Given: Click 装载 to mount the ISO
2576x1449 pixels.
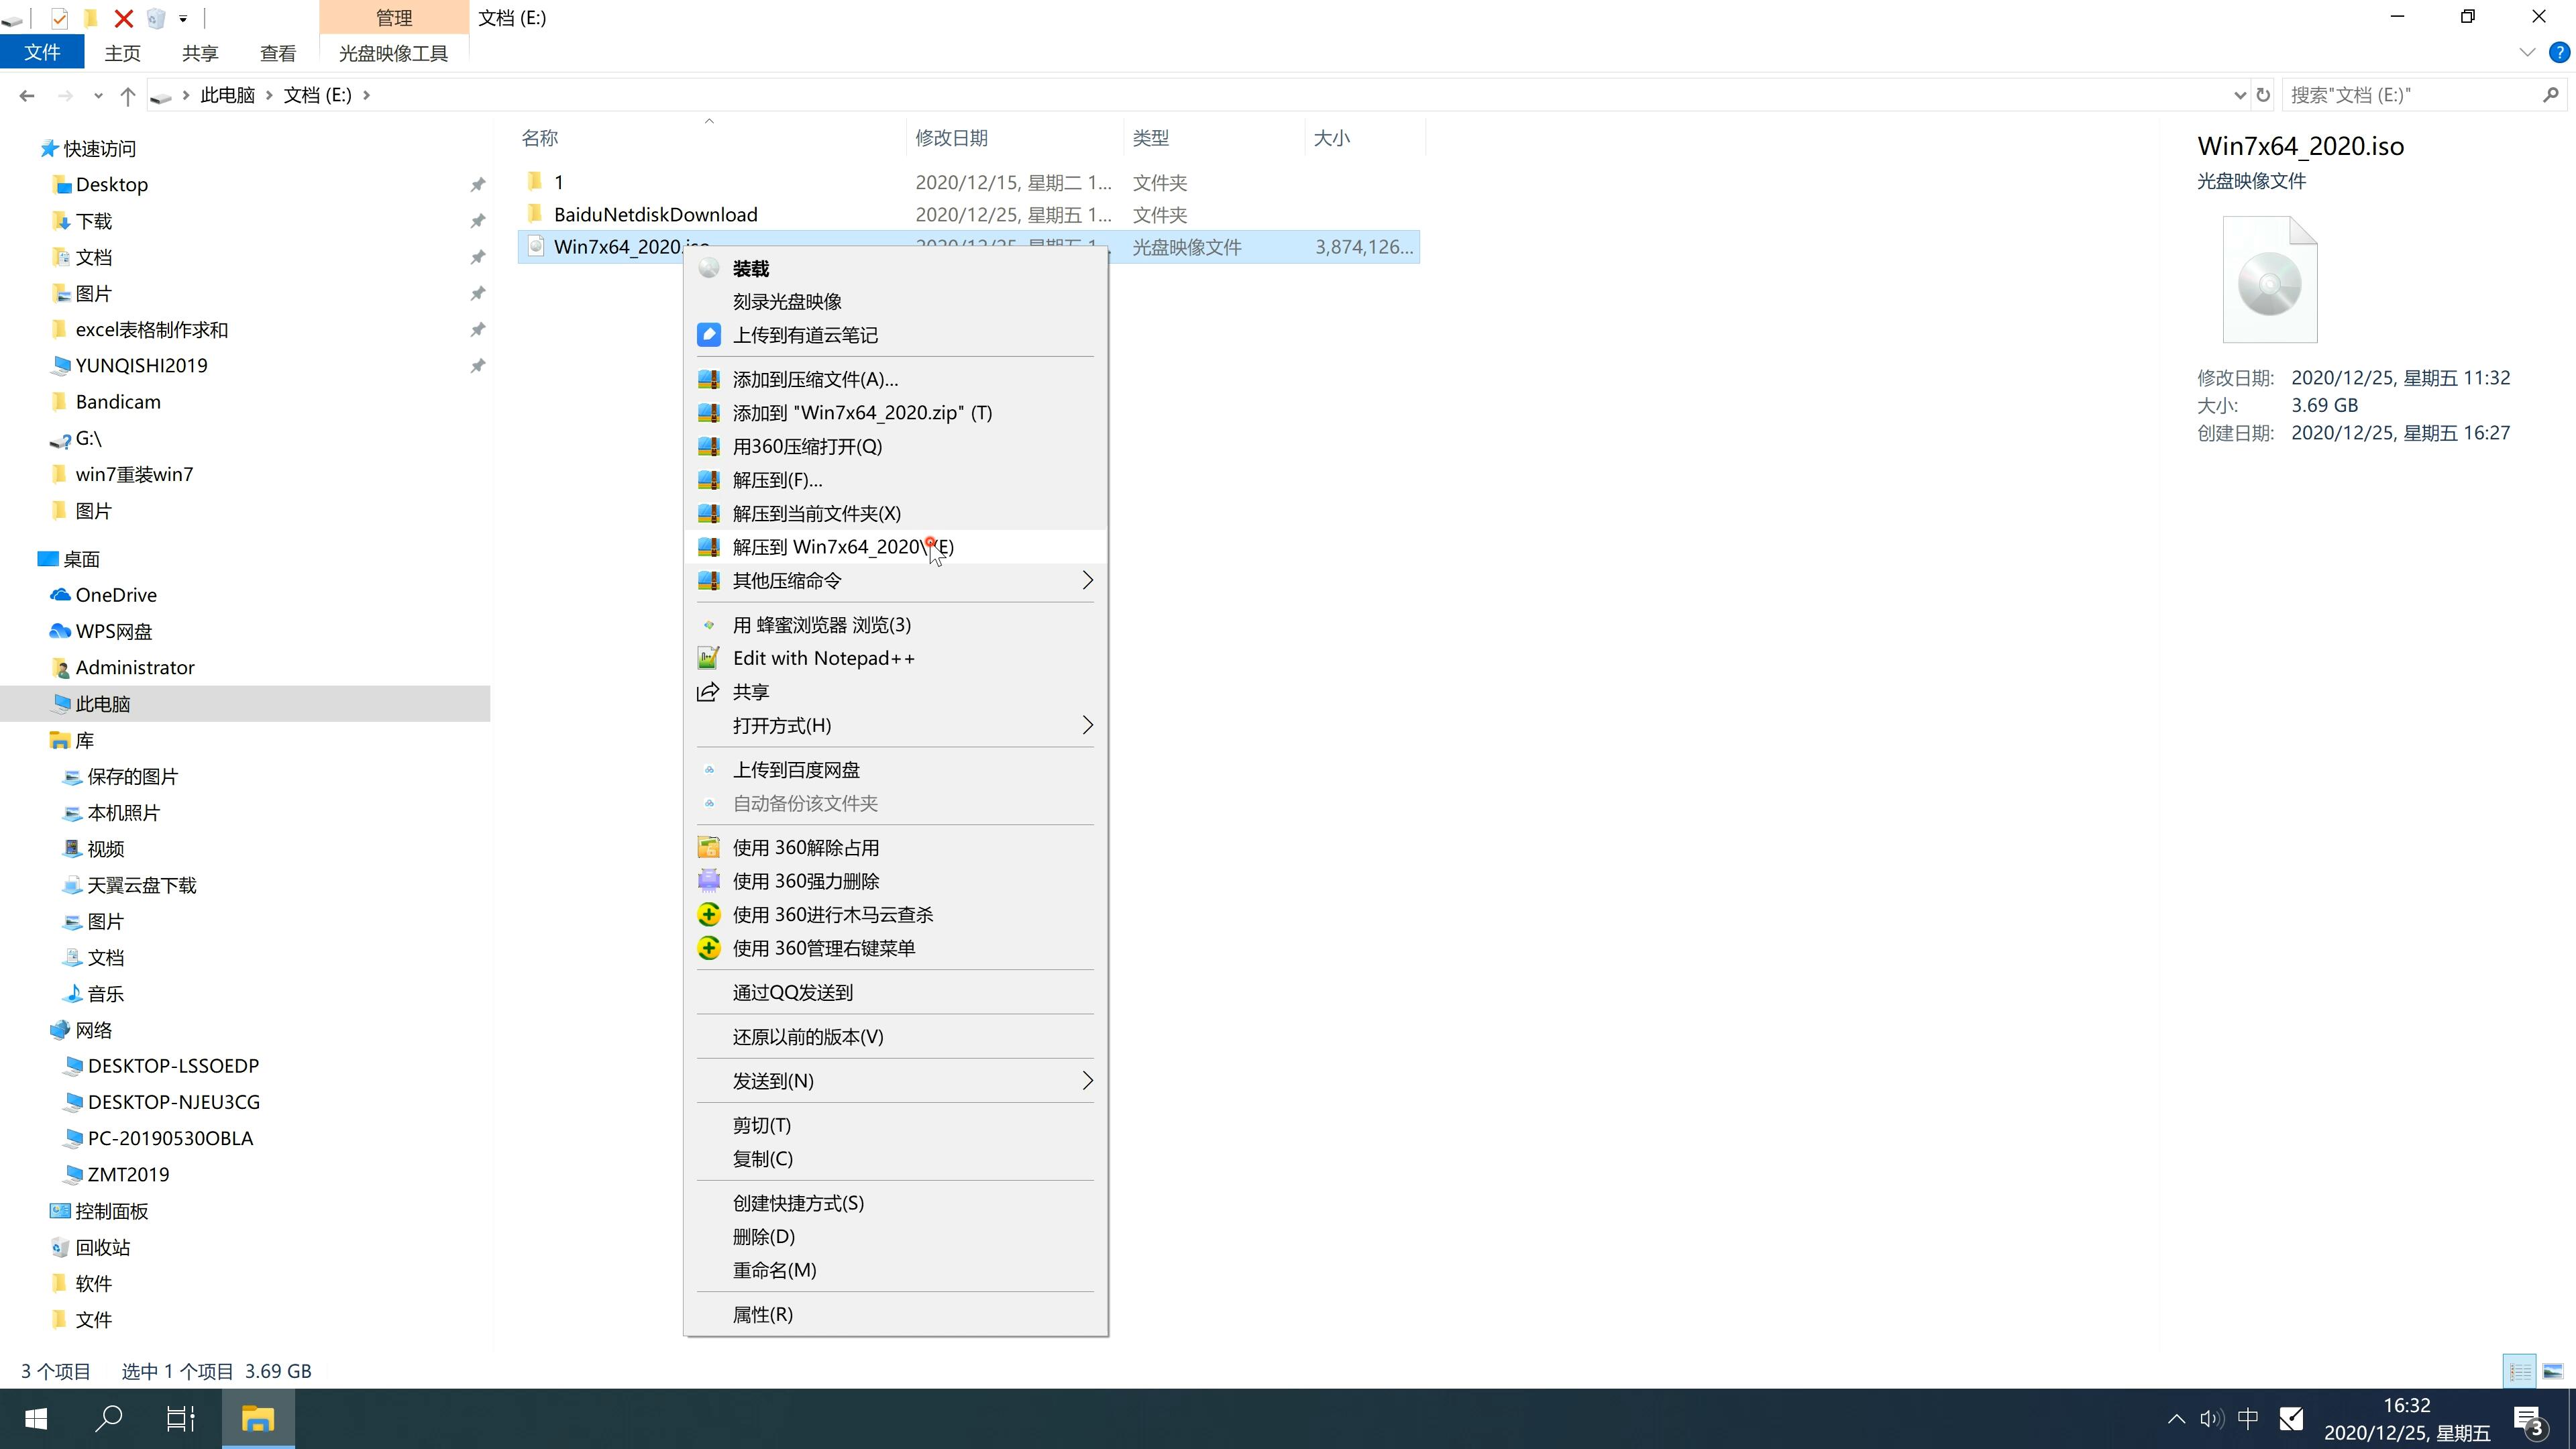Looking at the screenshot, I should pos(750,267).
